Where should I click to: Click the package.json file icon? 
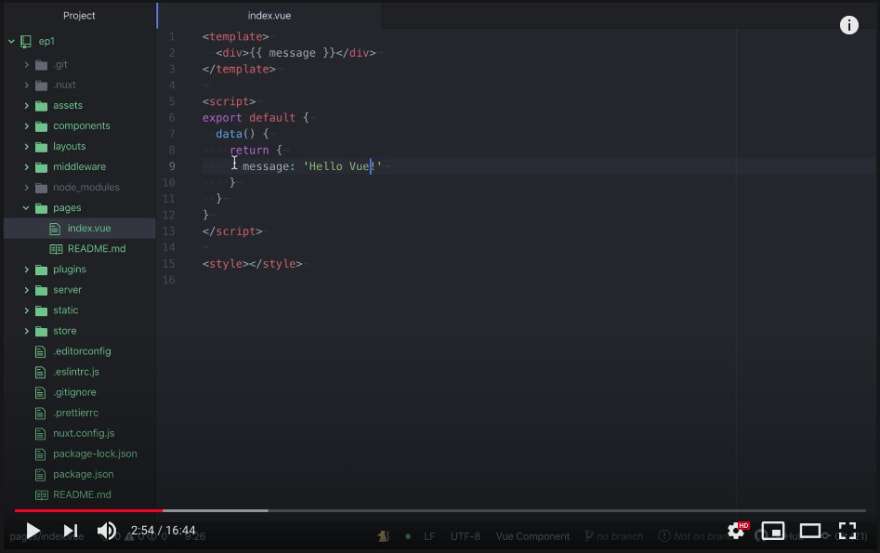(40, 475)
